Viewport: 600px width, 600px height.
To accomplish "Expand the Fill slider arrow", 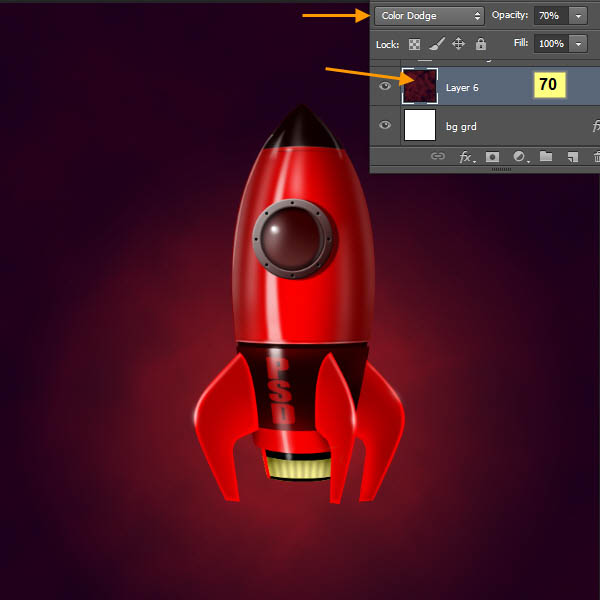I will click(577, 44).
